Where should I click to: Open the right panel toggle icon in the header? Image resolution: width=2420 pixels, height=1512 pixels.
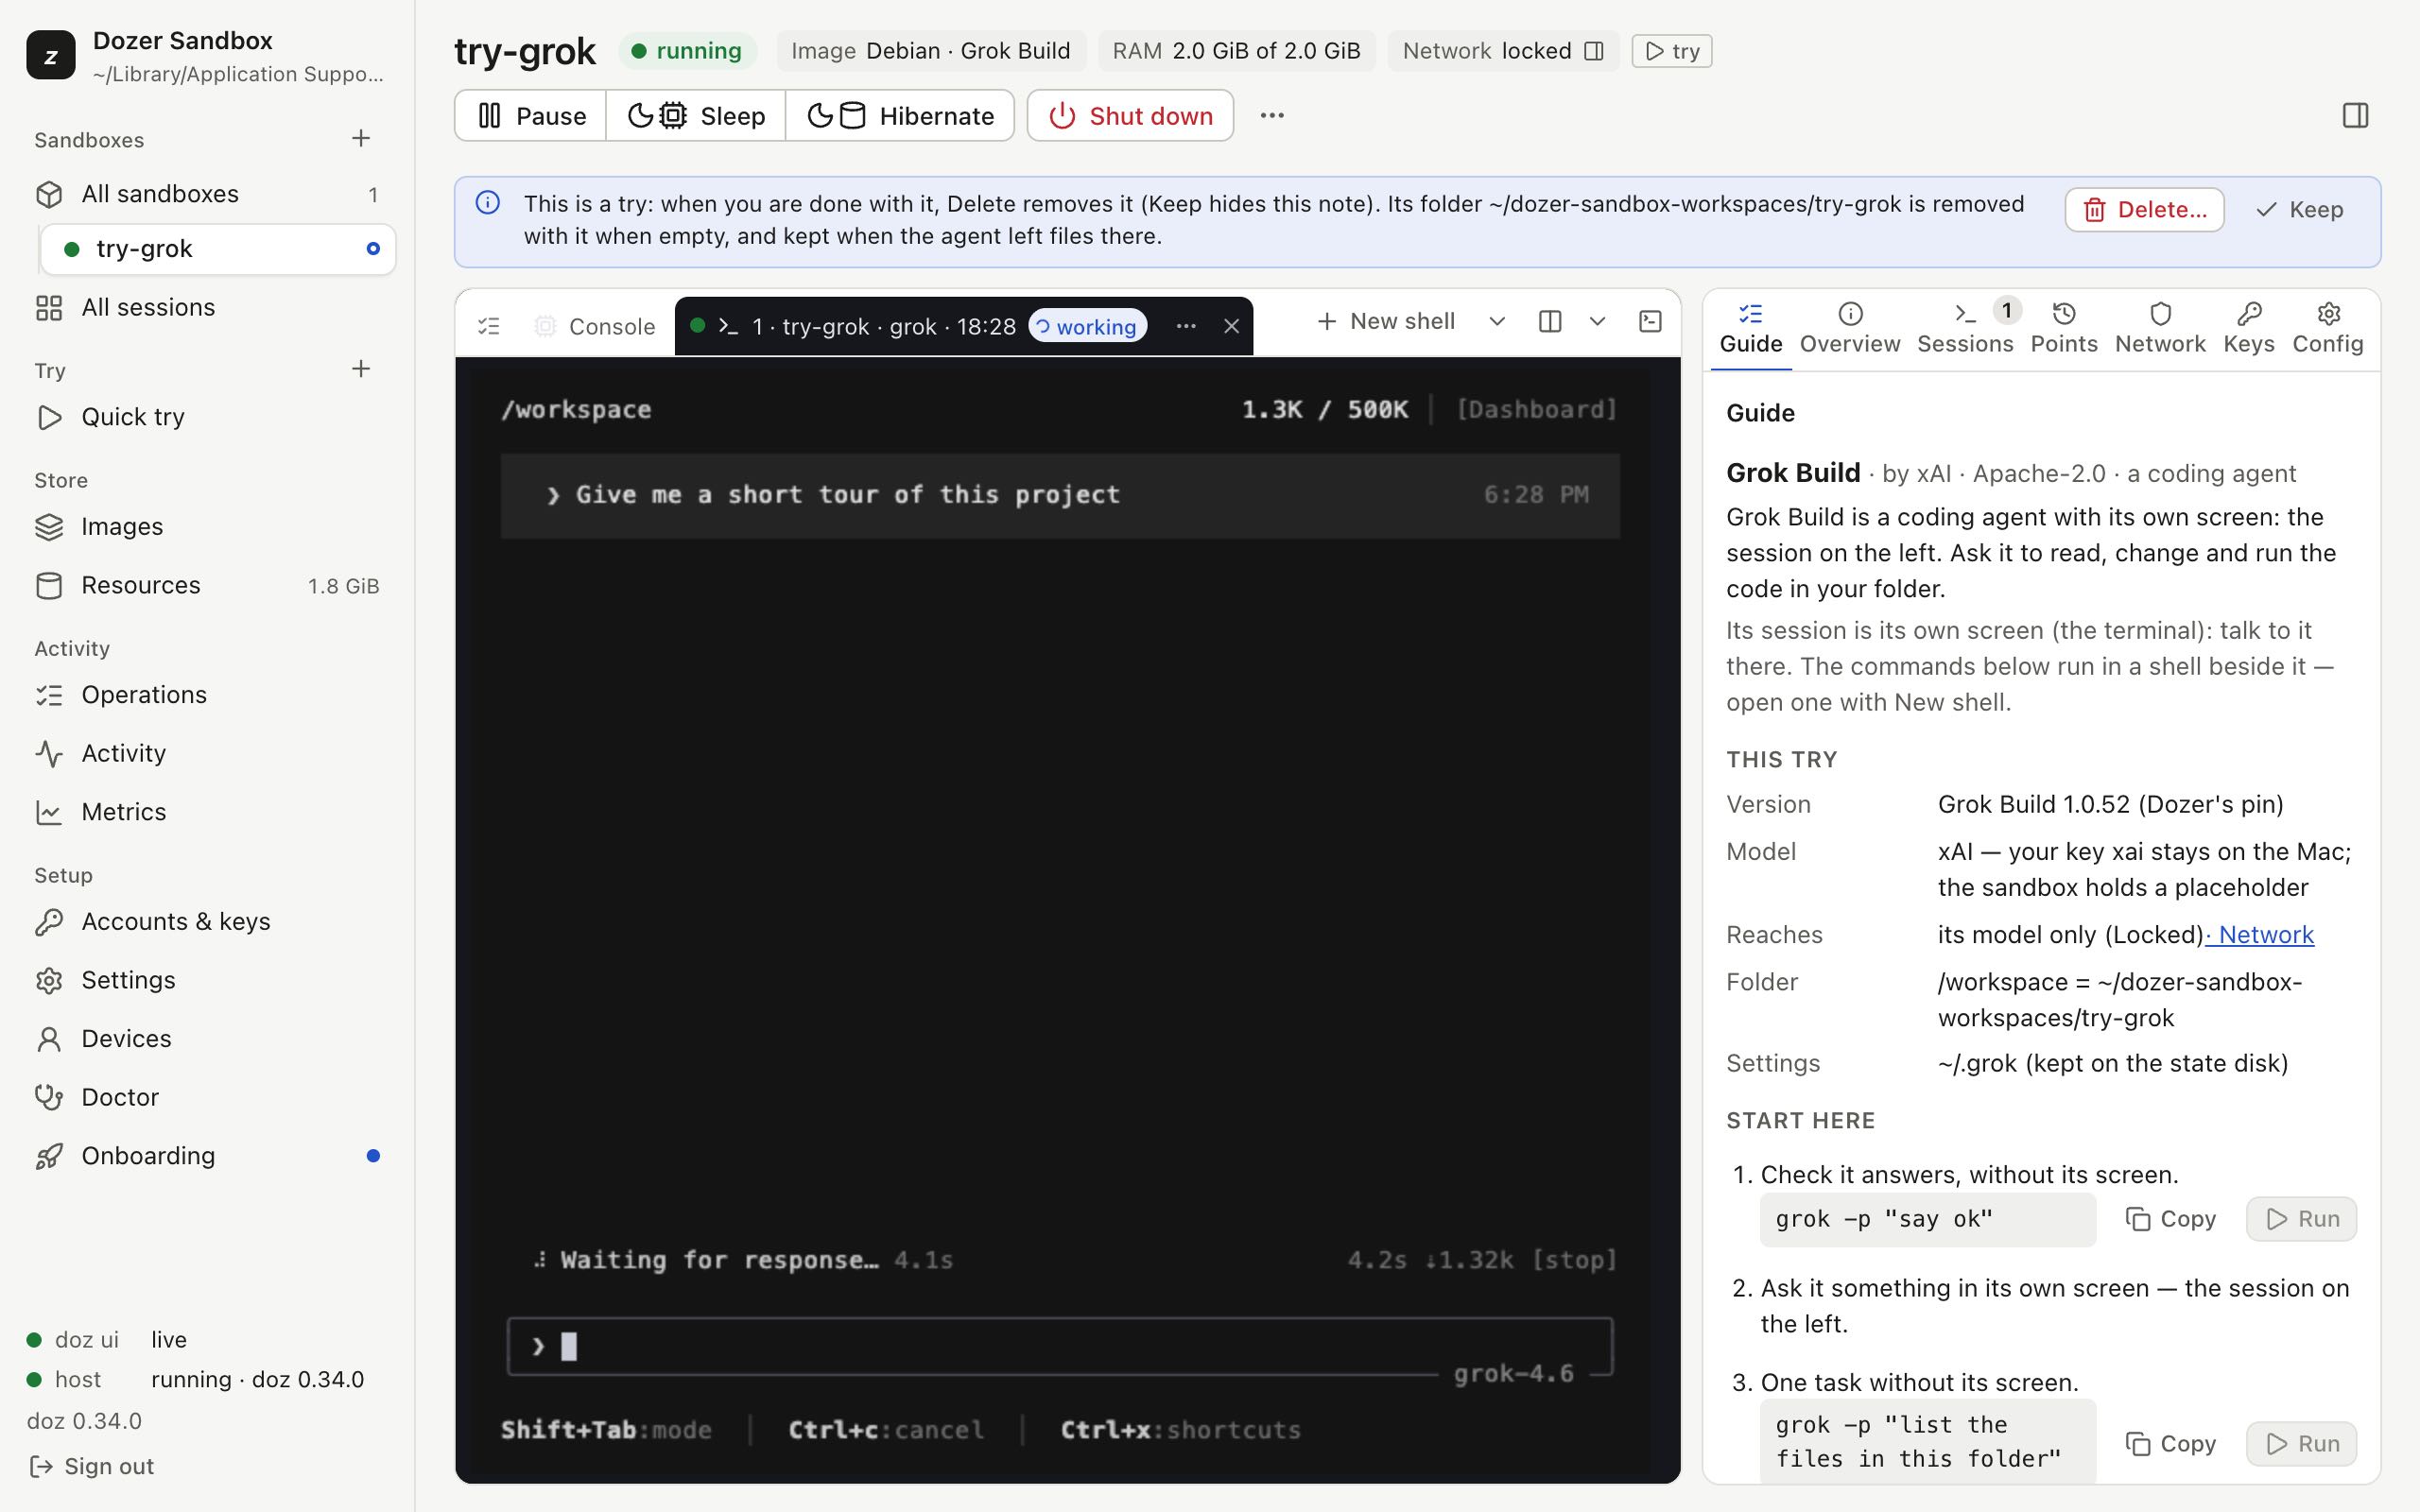(2355, 116)
